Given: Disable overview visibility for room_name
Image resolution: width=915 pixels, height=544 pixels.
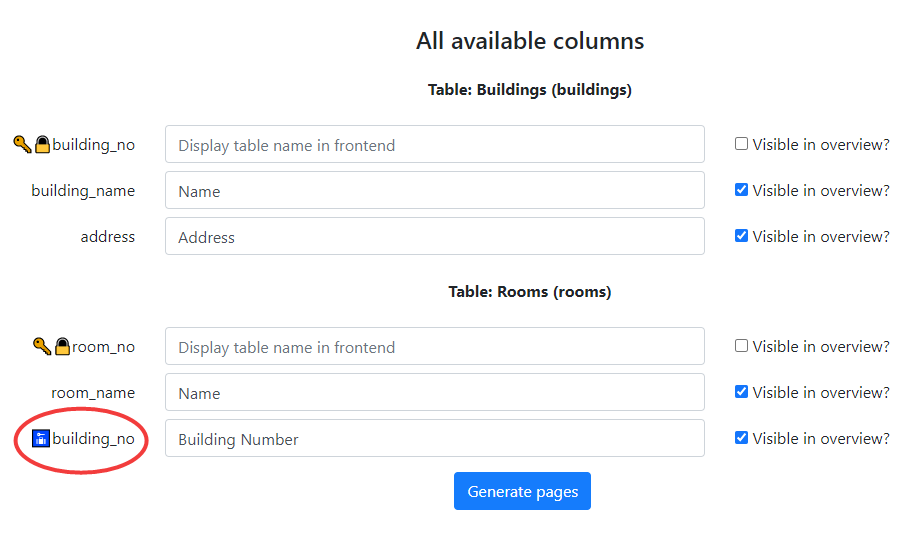Looking at the screenshot, I should coord(741,392).
